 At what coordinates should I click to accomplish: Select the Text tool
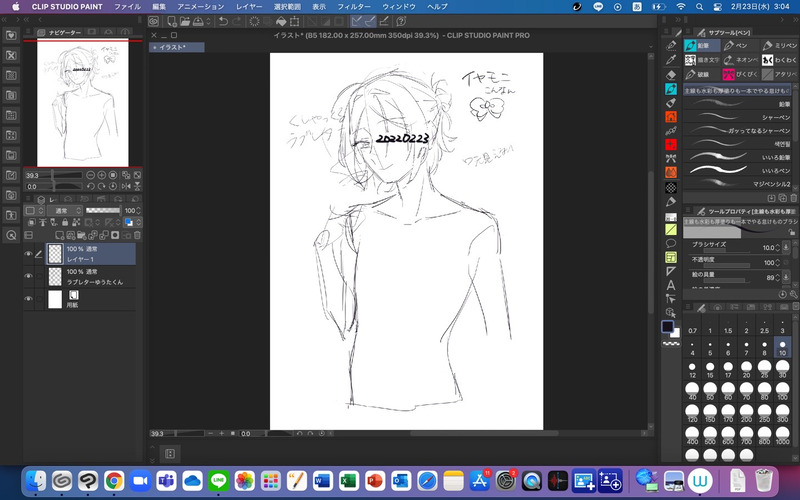tap(671, 285)
